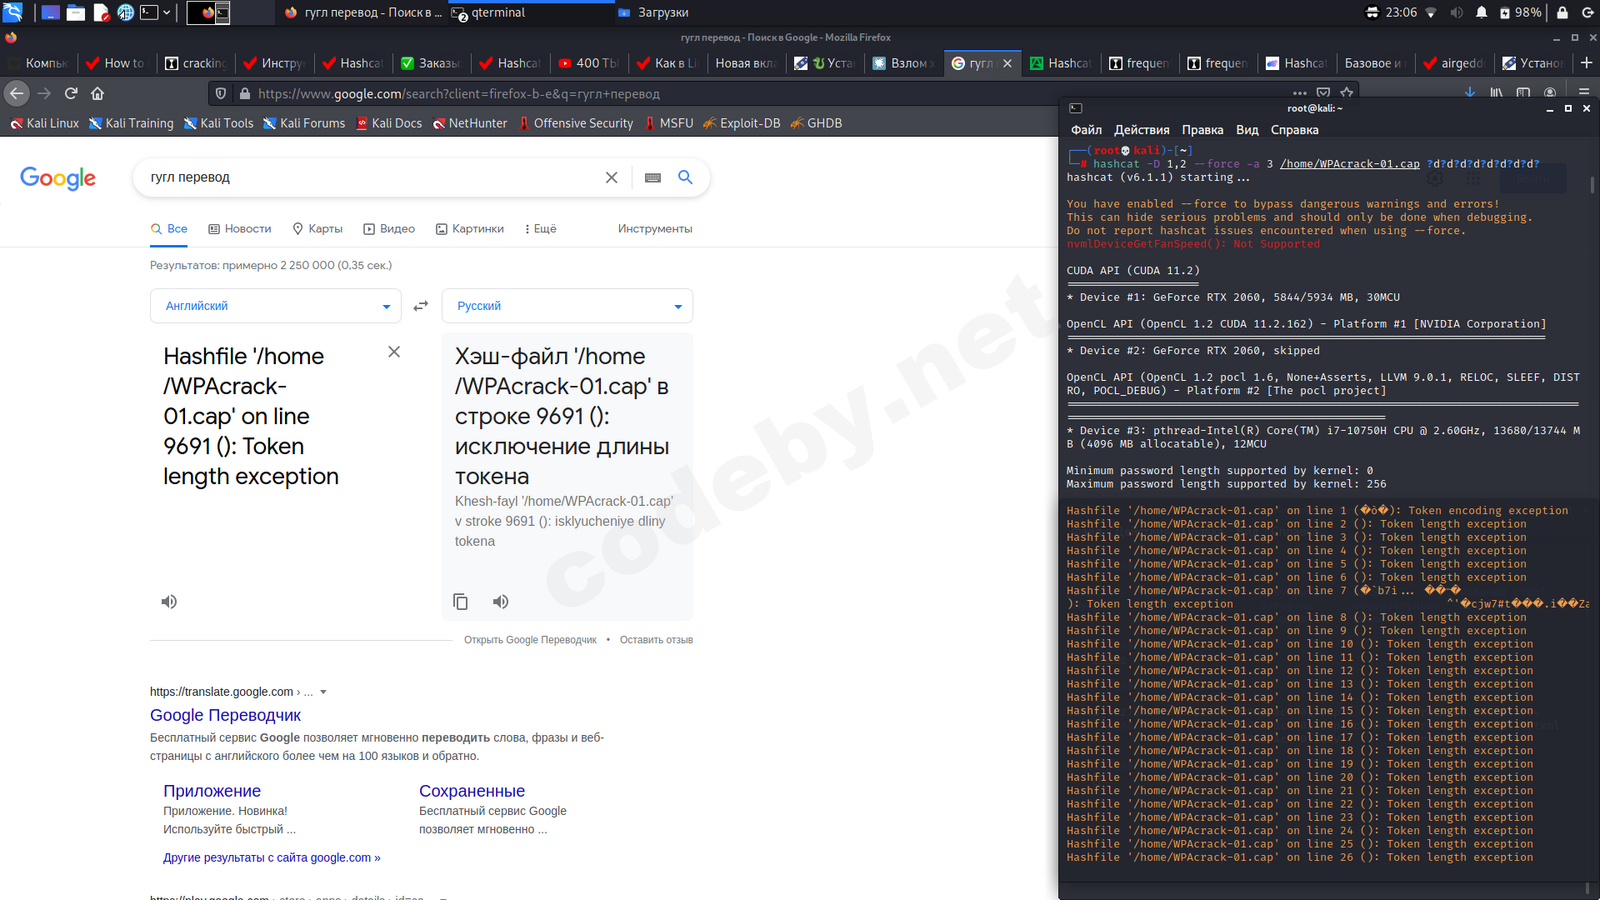Image resolution: width=1600 pixels, height=900 pixels.
Task: Switch to the 'airgeddon' browser tab
Action: 1455,63
